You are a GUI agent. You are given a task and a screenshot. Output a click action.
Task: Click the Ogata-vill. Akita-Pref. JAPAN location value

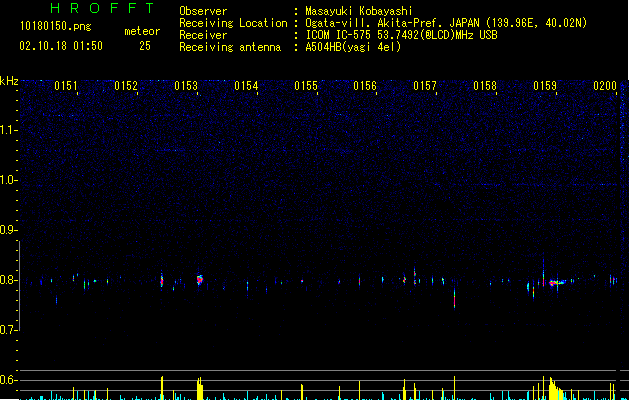coord(446,23)
